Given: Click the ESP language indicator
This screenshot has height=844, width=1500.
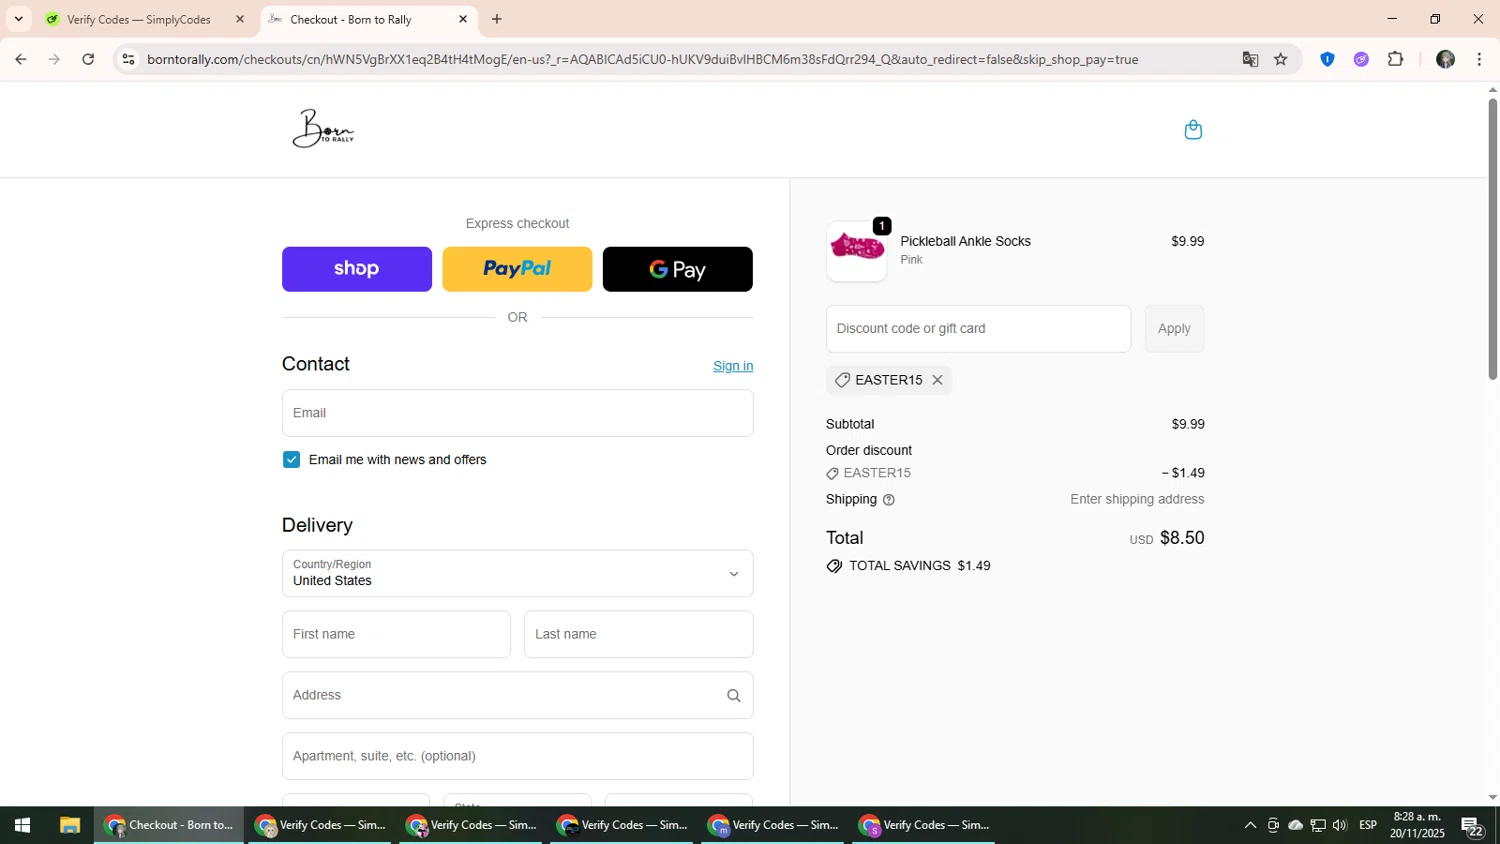Looking at the screenshot, I should tap(1368, 825).
